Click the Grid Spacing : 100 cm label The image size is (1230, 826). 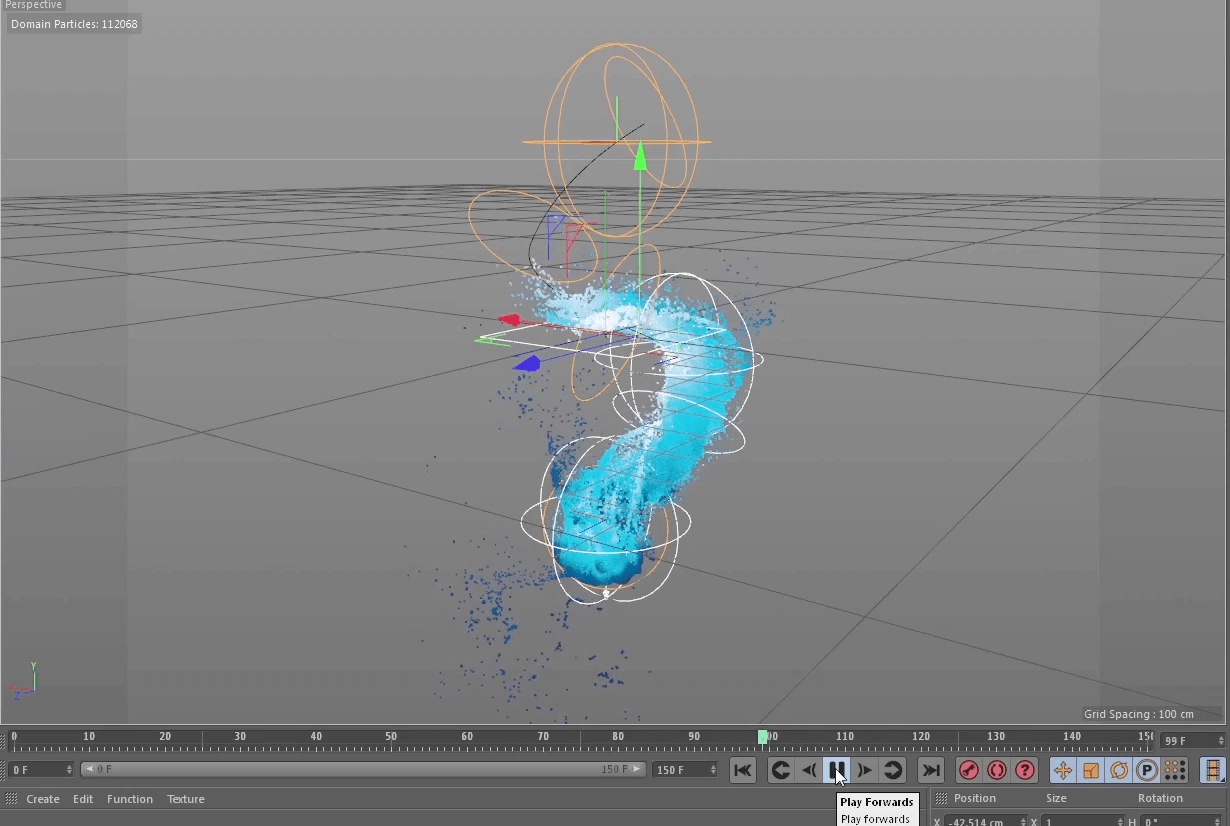tap(1139, 714)
